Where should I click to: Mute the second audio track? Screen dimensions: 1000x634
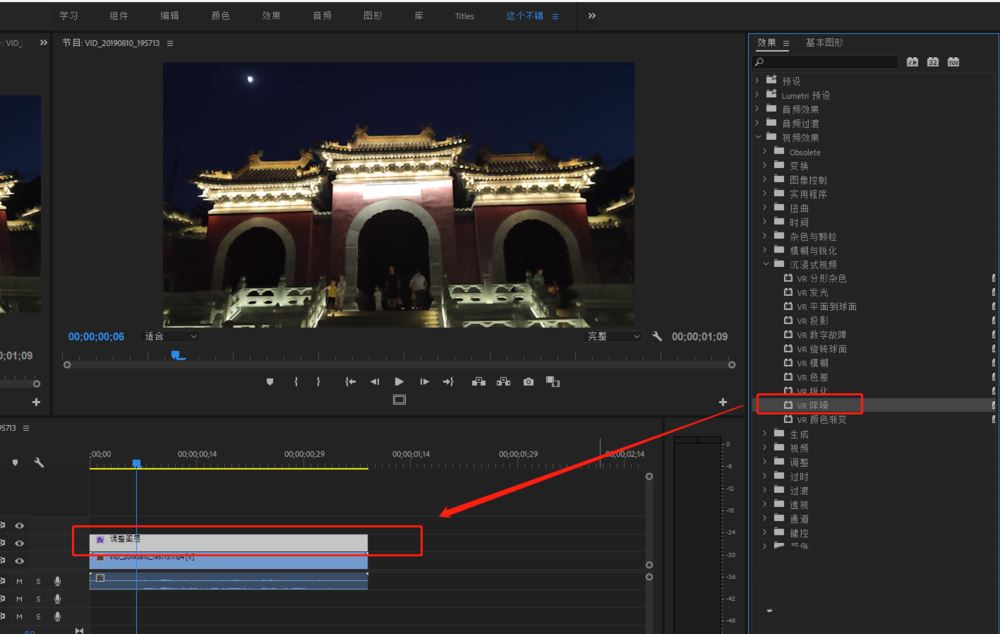click(19, 599)
